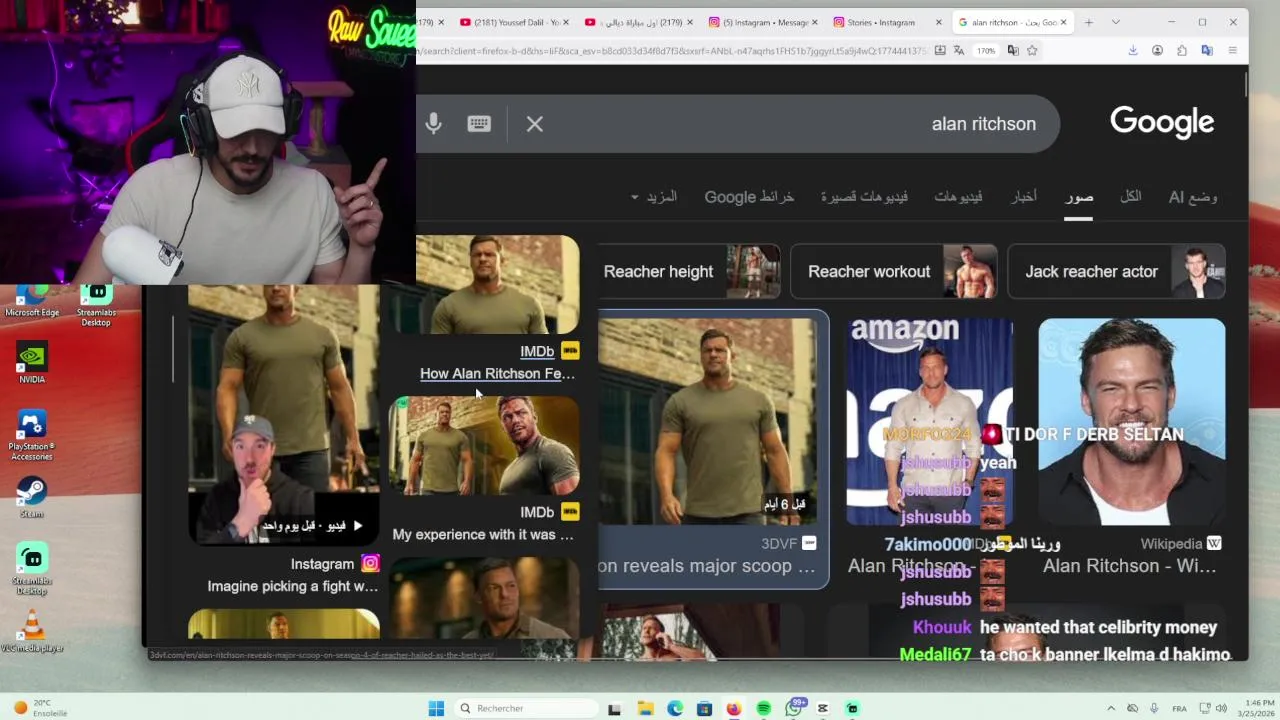The width and height of the screenshot is (1280, 720).
Task: Select the Images (صور) tab
Action: (1079, 197)
